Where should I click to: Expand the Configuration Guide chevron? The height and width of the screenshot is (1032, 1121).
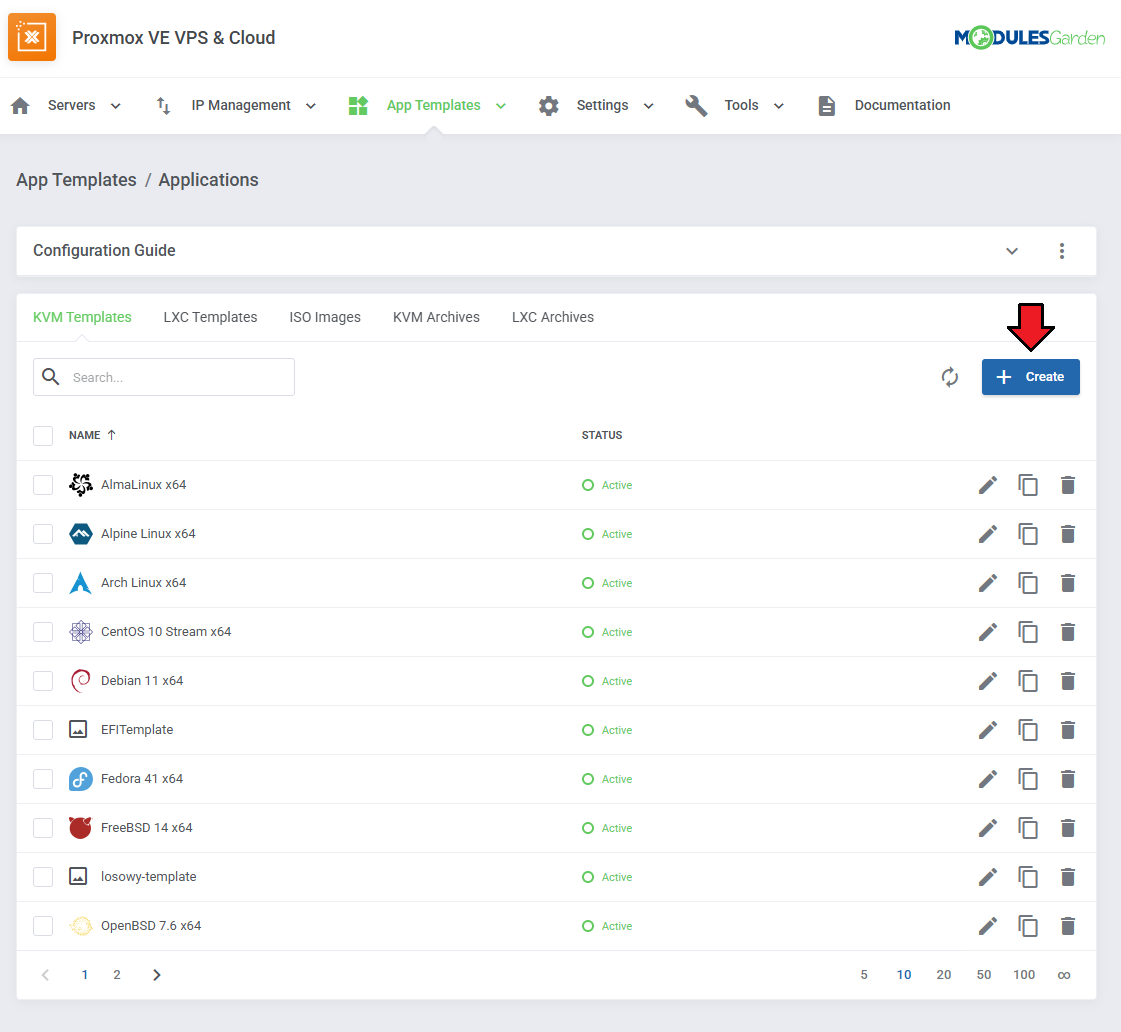coord(1012,251)
